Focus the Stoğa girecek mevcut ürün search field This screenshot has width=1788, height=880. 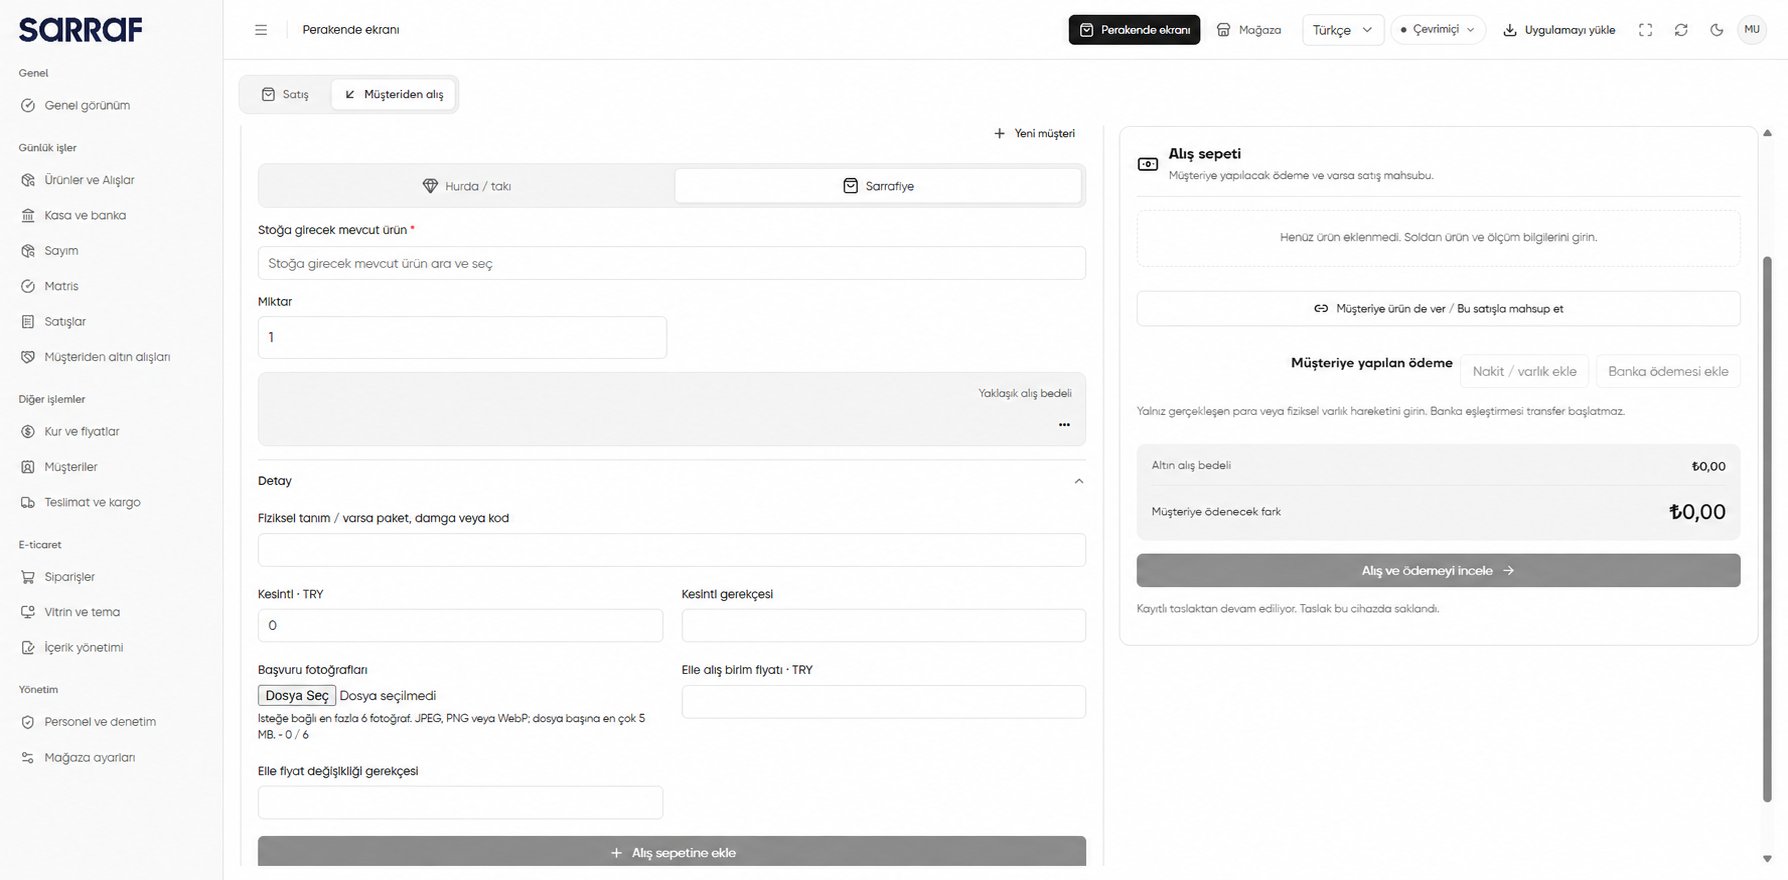pos(672,264)
